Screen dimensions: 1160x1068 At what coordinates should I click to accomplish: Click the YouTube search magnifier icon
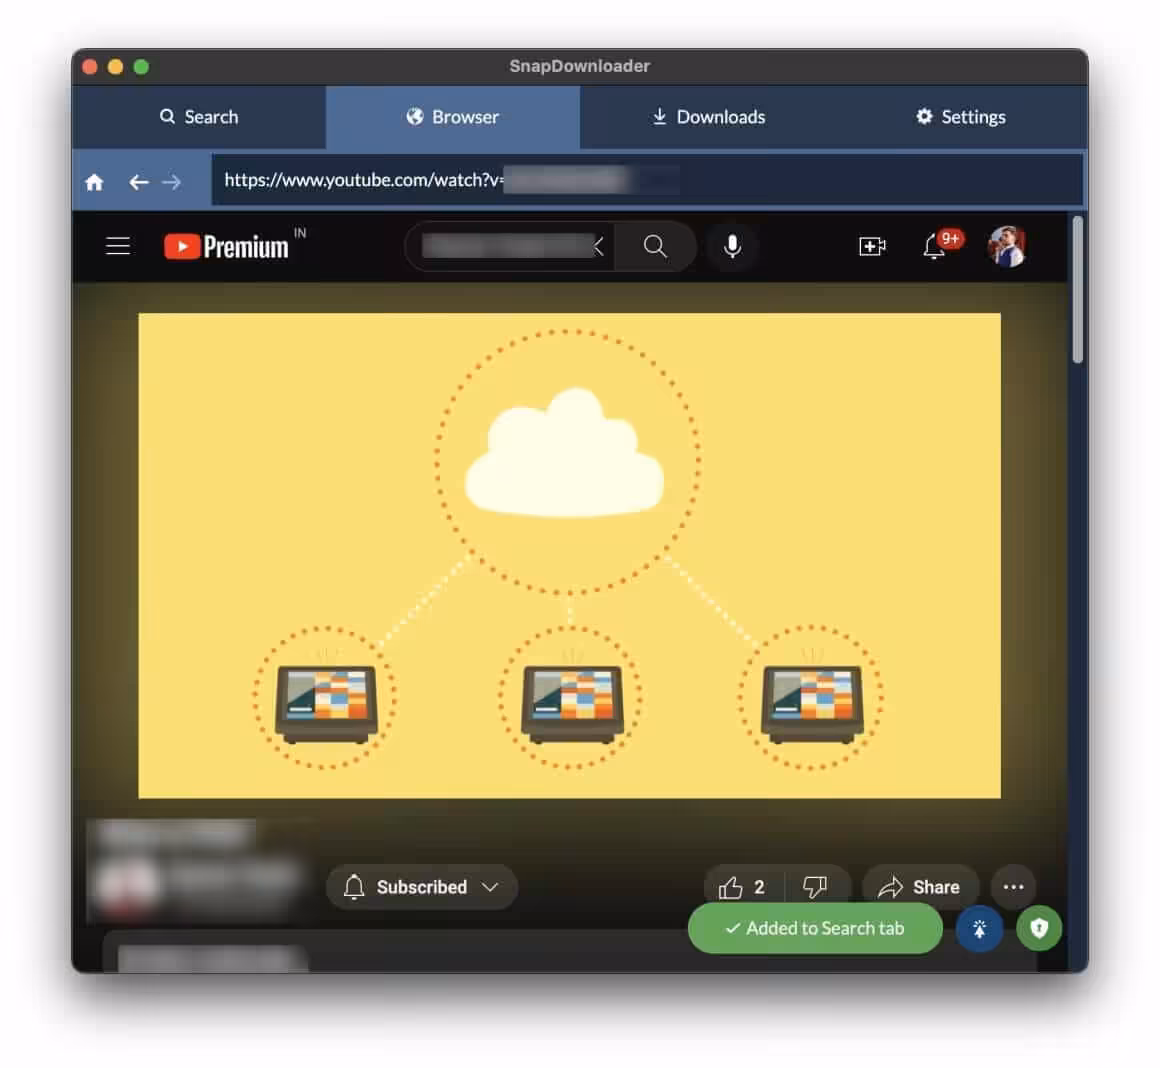pos(655,246)
